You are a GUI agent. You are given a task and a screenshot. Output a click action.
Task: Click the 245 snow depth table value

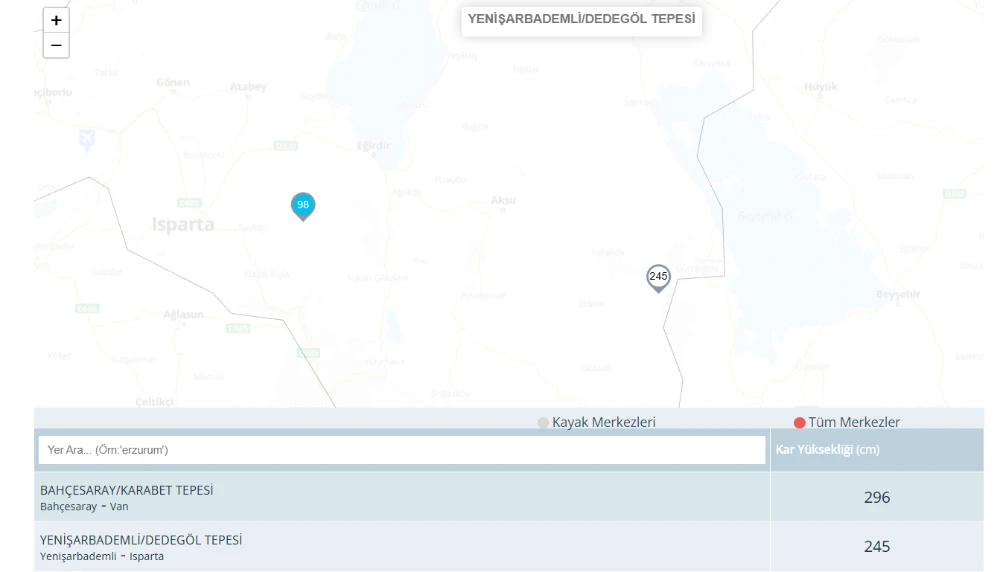point(876,546)
